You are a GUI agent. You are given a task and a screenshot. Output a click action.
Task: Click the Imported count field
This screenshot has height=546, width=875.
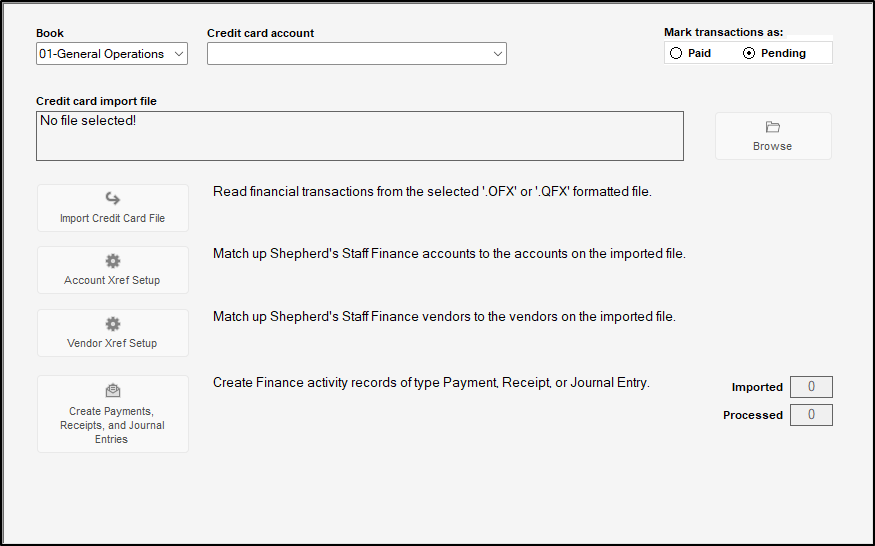coord(811,387)
